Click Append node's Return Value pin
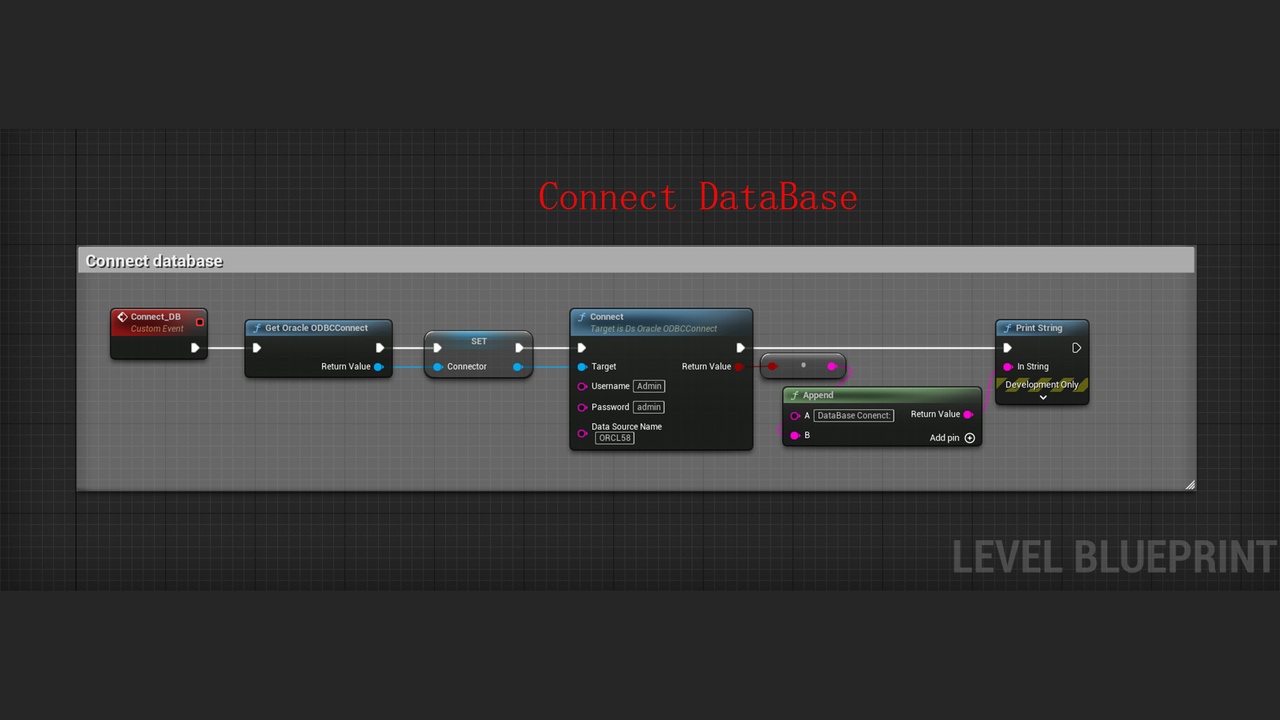Image resolution: width=1280 pixels, height=720 pixels. tap(968, 415)
